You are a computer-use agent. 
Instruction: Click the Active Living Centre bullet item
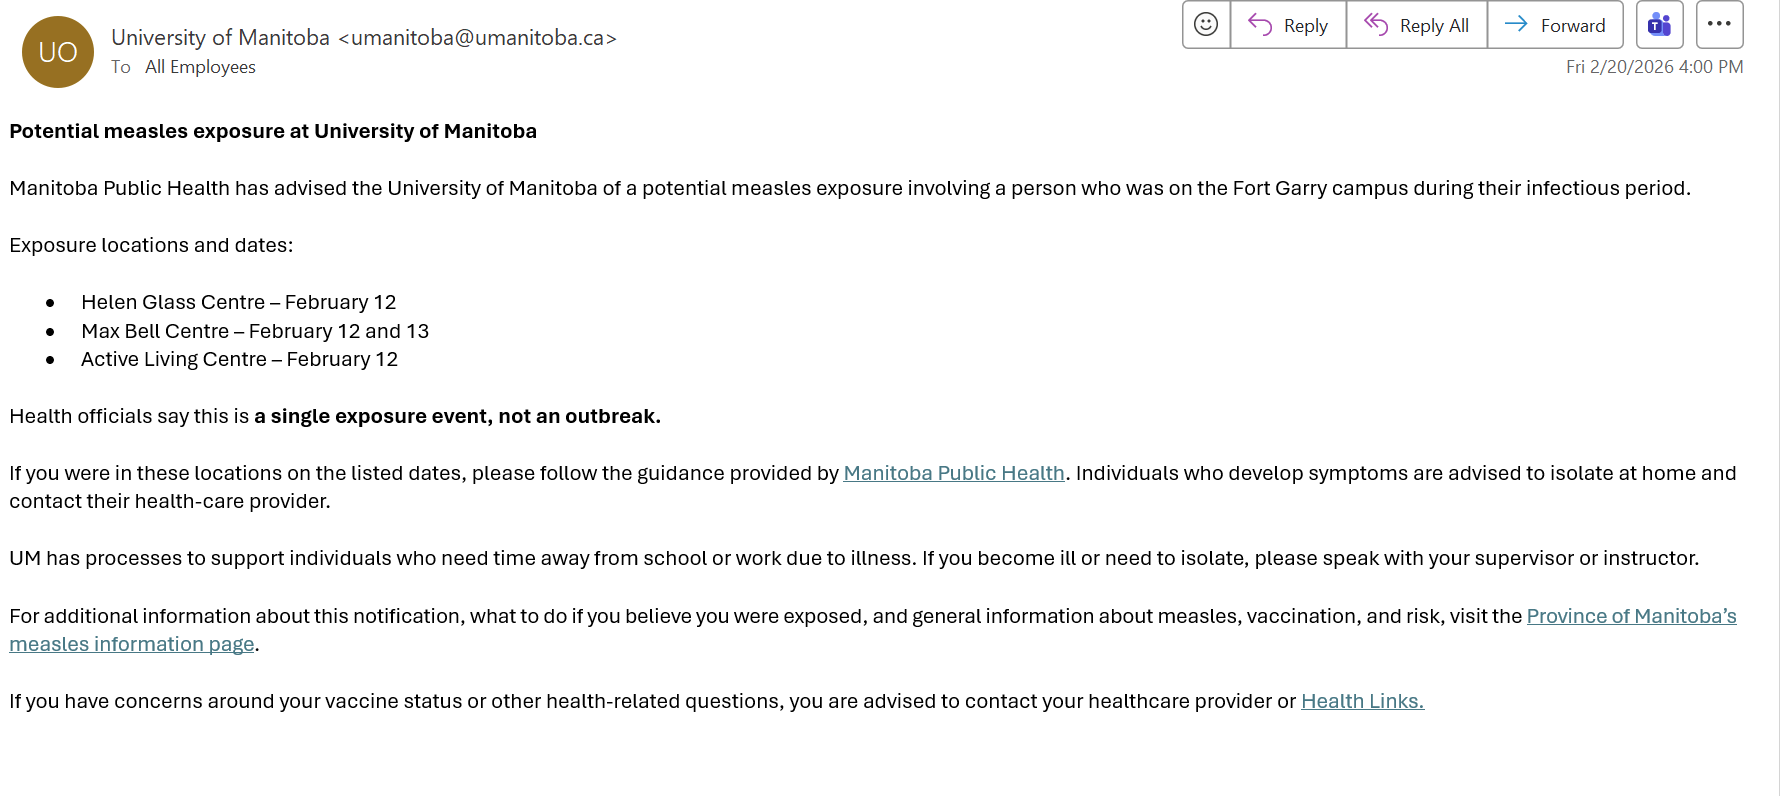pos(239,359)
